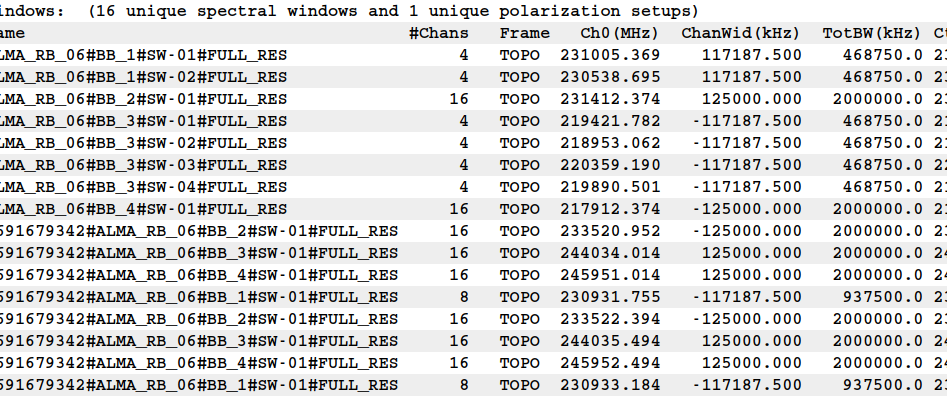
Task: Select row name ALMA_RB_06#BB_3#SW-04#FULL_RES
Action: click(x=143, y=187)
